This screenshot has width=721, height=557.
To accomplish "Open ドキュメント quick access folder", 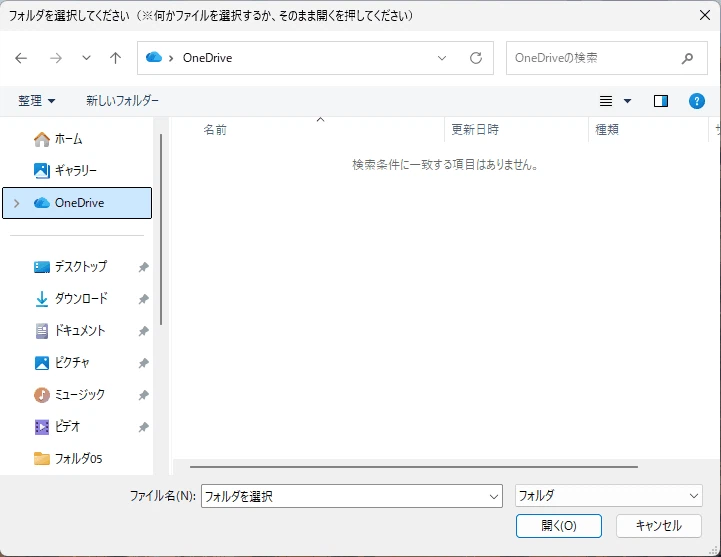I will point(70,331).
